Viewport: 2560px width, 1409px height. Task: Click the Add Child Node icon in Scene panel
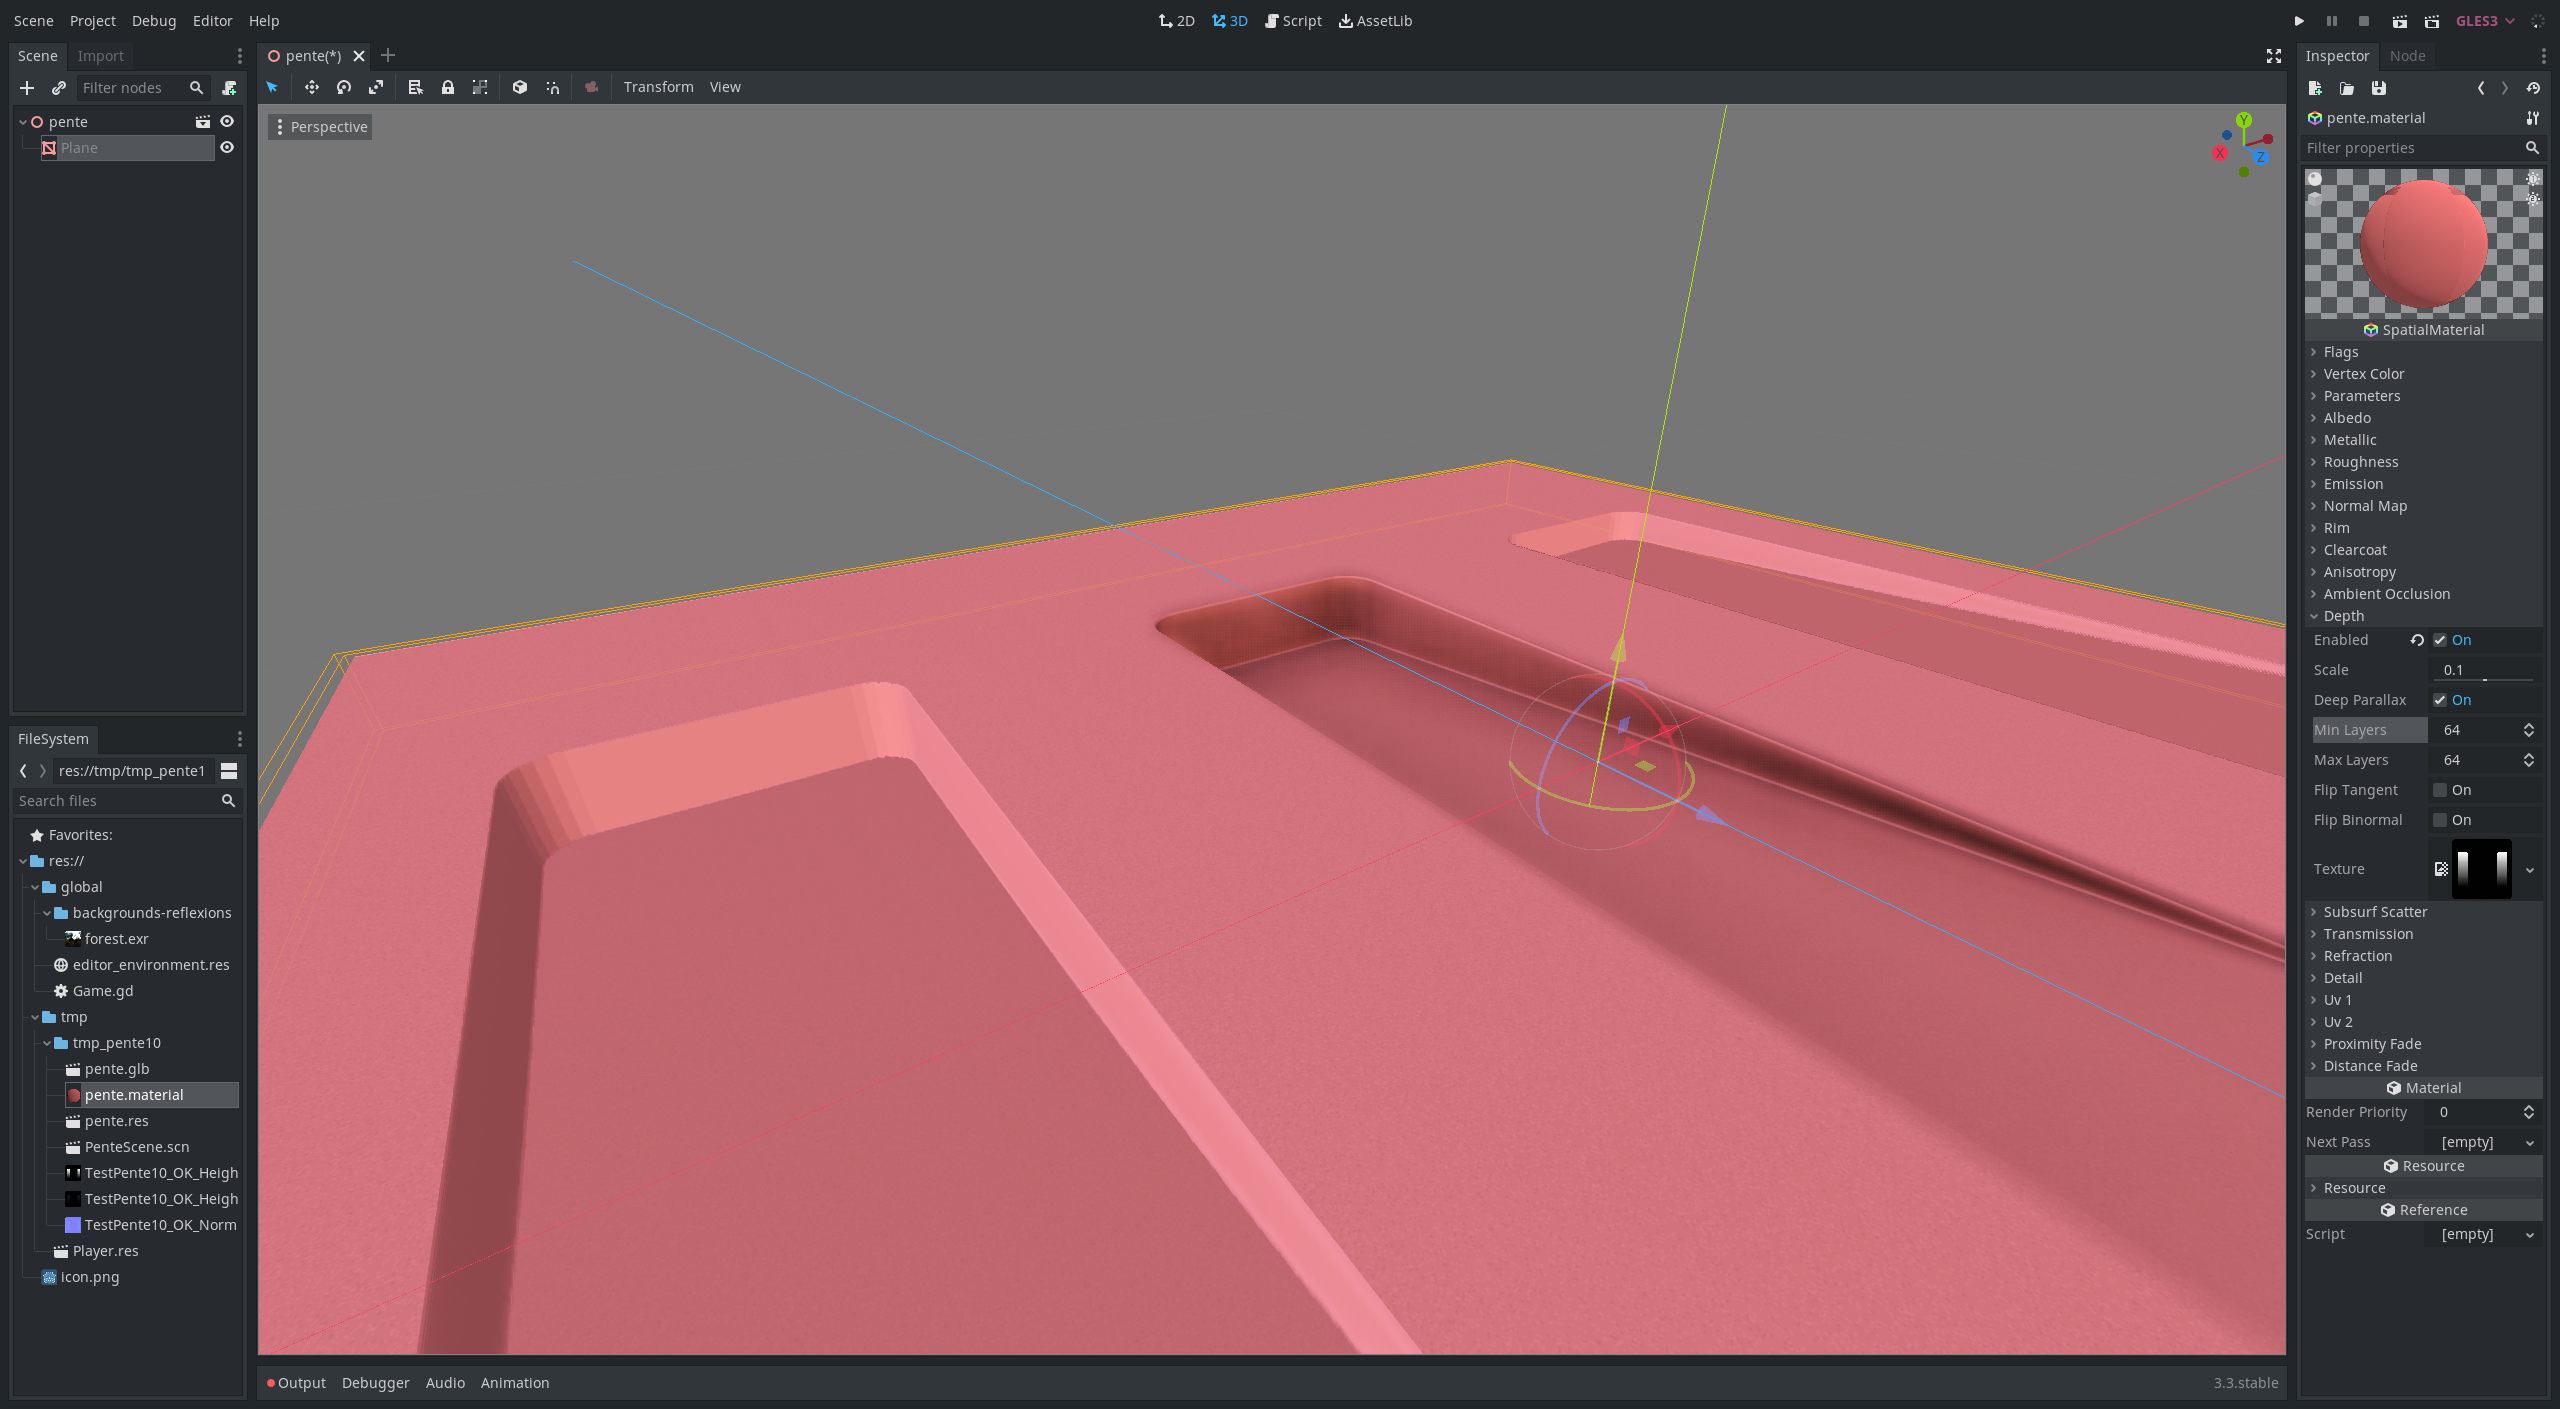click(27, 88)
